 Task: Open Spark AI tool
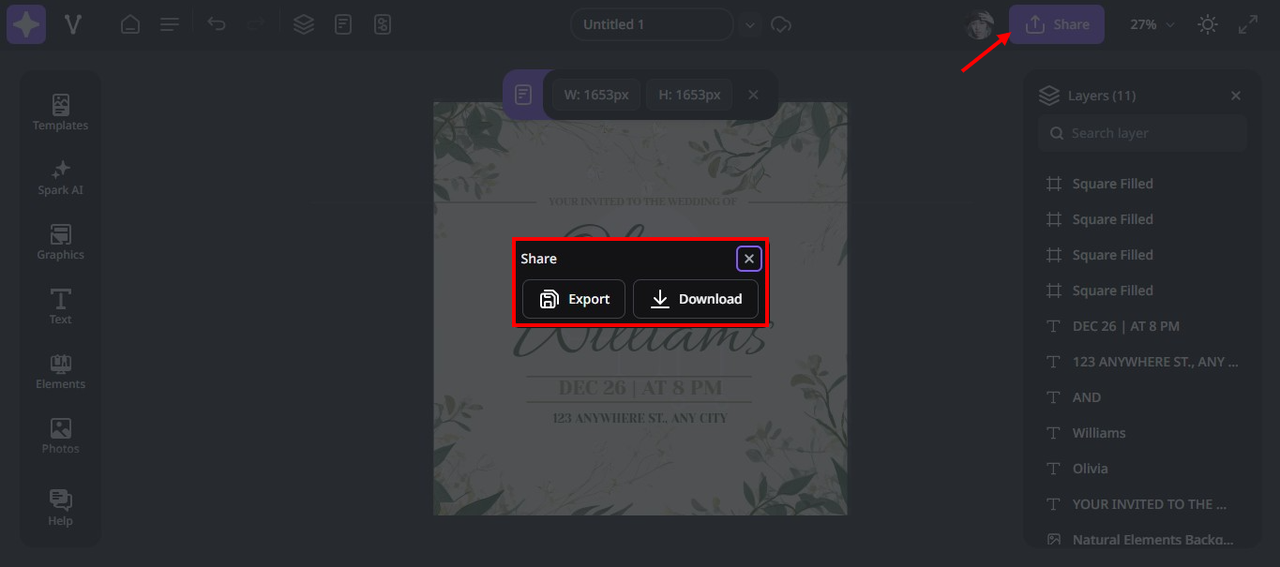60,177
